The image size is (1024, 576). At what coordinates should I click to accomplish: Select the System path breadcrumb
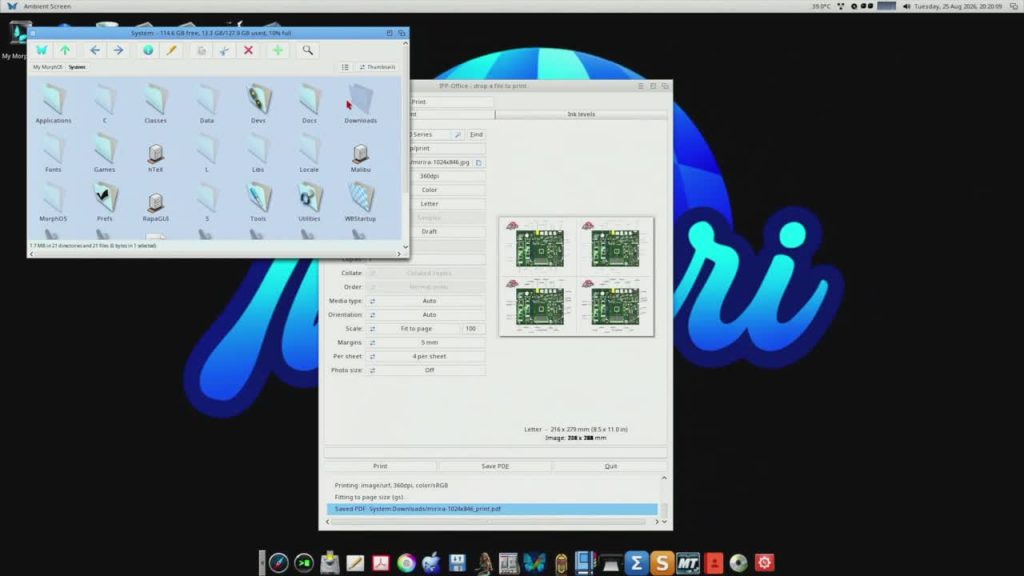(x=77, y=67)
